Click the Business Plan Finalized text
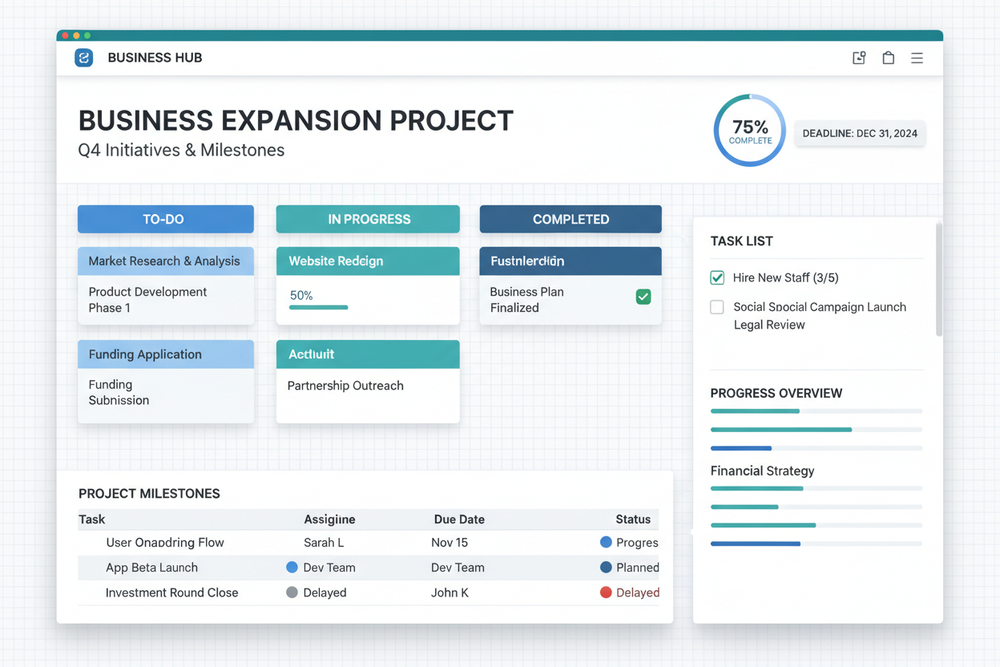 tap(527, 300)
